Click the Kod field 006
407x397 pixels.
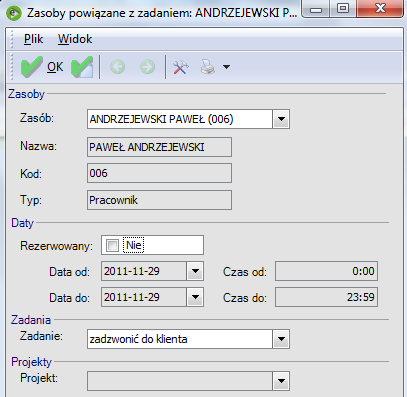[159, 173]
